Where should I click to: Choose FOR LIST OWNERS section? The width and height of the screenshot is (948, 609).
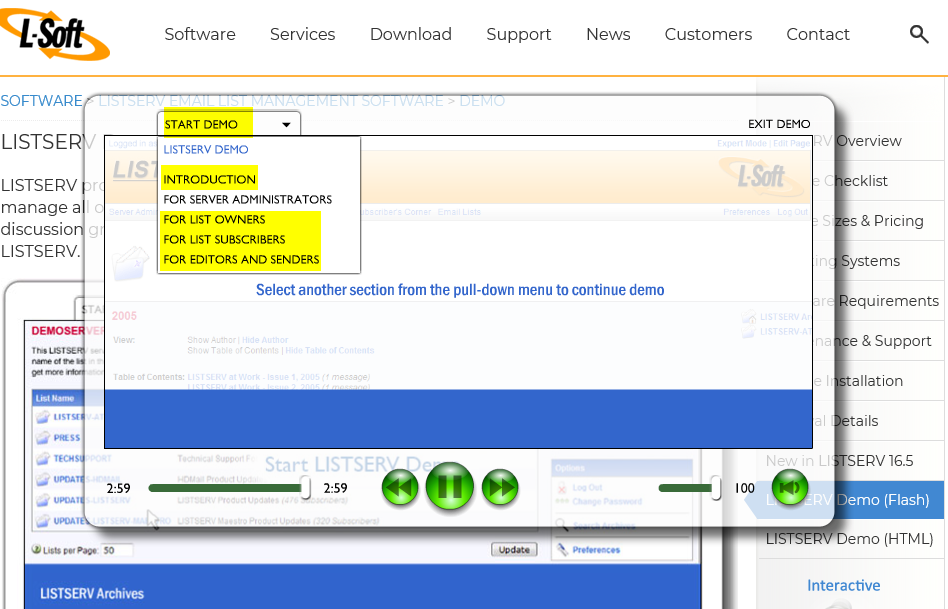[x=214, y=219]
